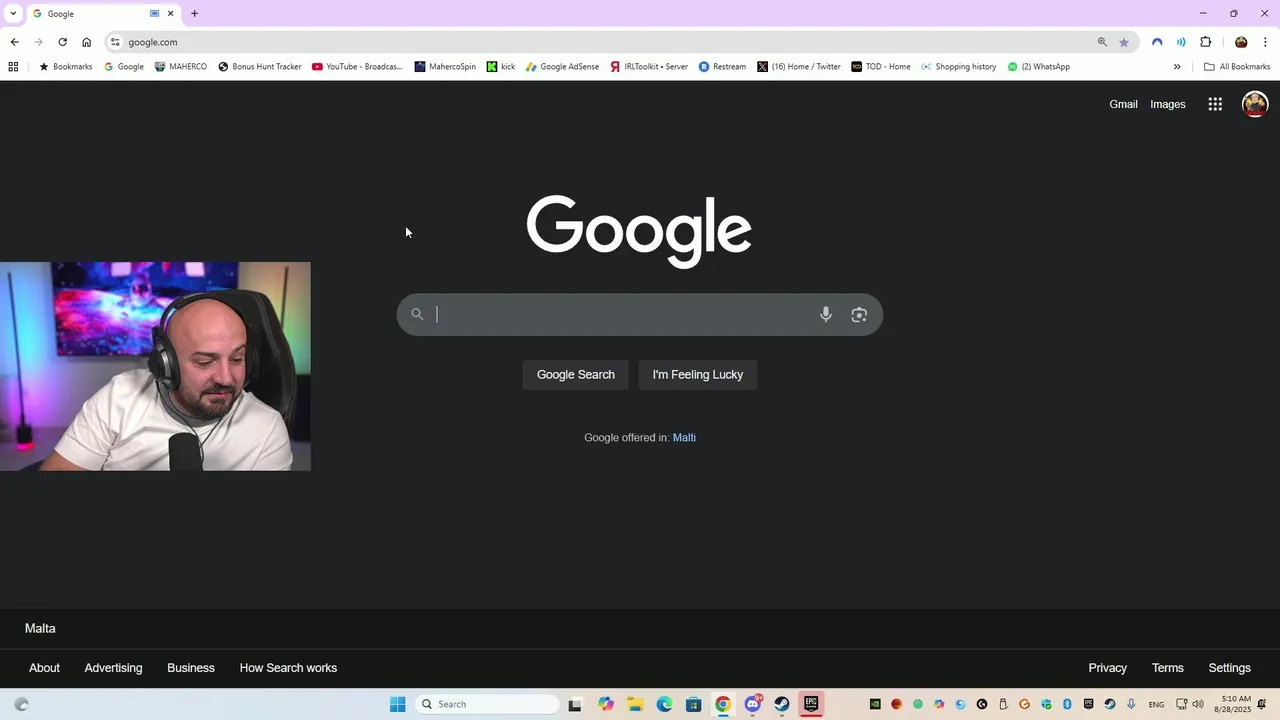Open the All Bookmarks folder

tap(1237, 67)
